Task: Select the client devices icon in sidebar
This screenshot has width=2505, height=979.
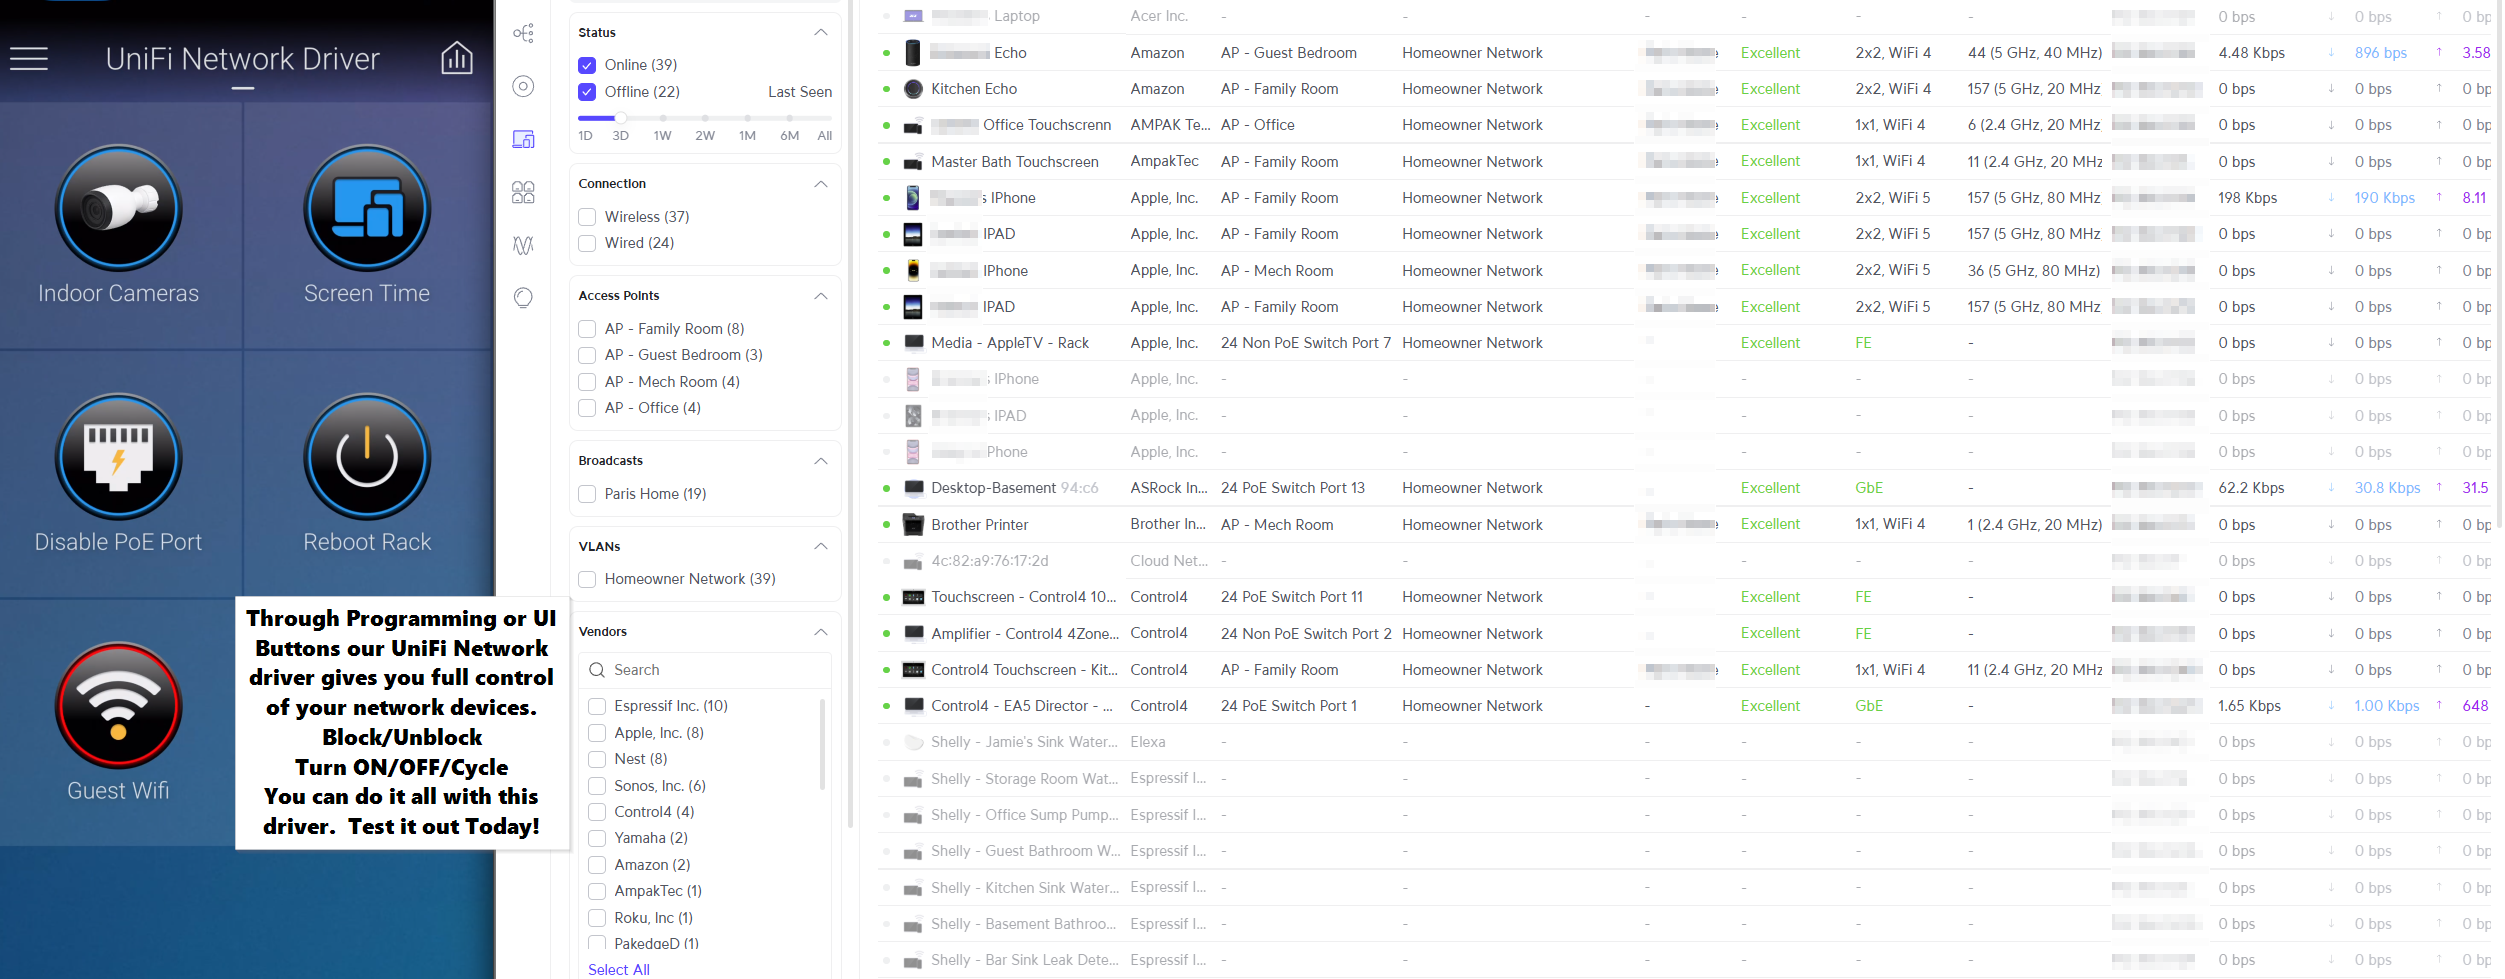Action: (523, 139)
